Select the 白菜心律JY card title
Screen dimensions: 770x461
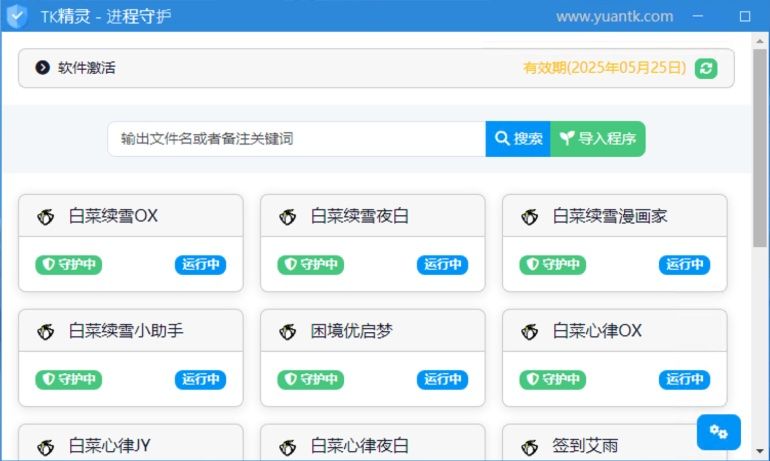(x=110, y=446)
